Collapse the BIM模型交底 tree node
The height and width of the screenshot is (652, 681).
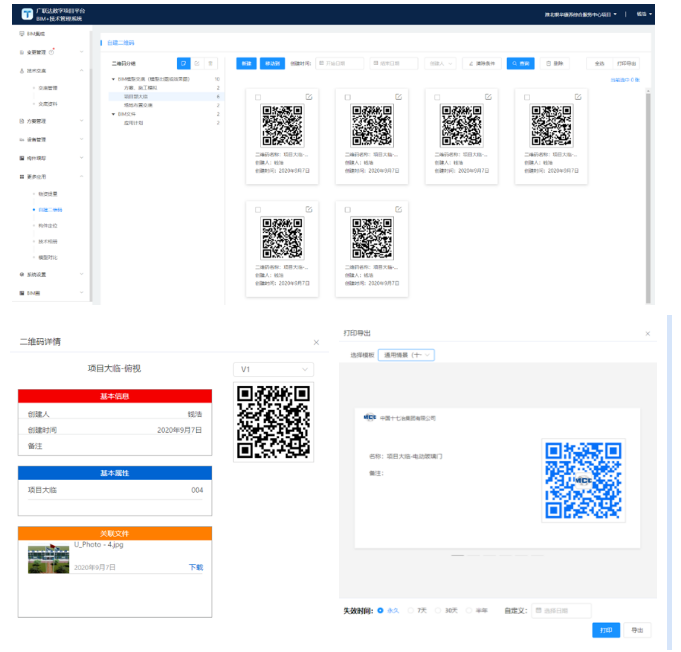(113, 79)
